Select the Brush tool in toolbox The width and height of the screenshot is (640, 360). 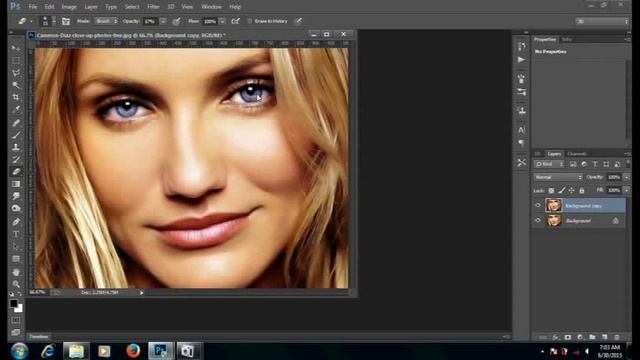pos(16,135)
